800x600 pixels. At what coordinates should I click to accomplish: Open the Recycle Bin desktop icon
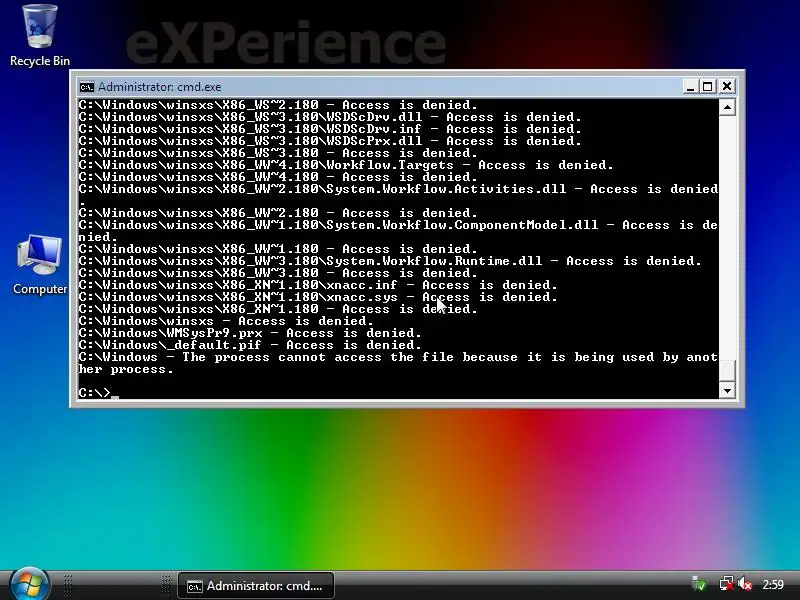point(40,36)
